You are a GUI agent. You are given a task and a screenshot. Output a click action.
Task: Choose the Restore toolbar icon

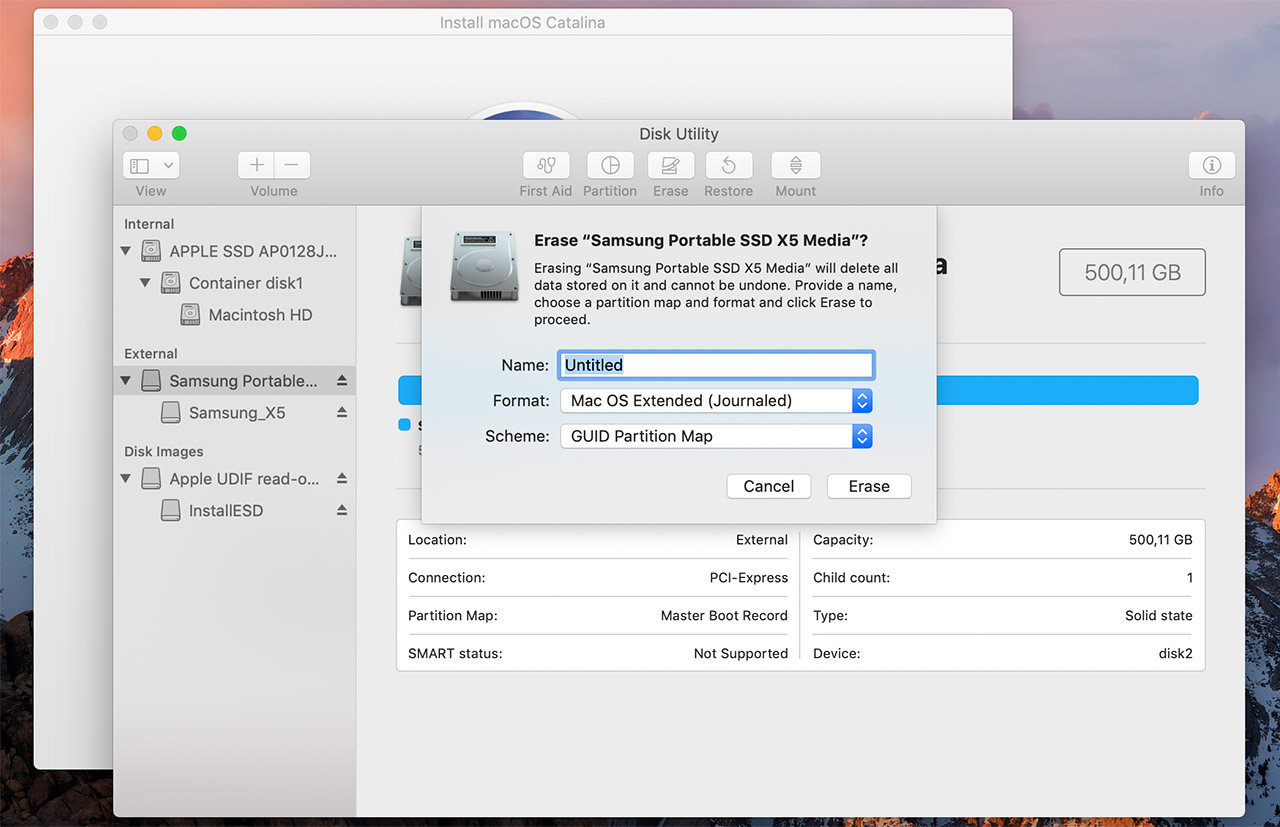tap(729, 165)
